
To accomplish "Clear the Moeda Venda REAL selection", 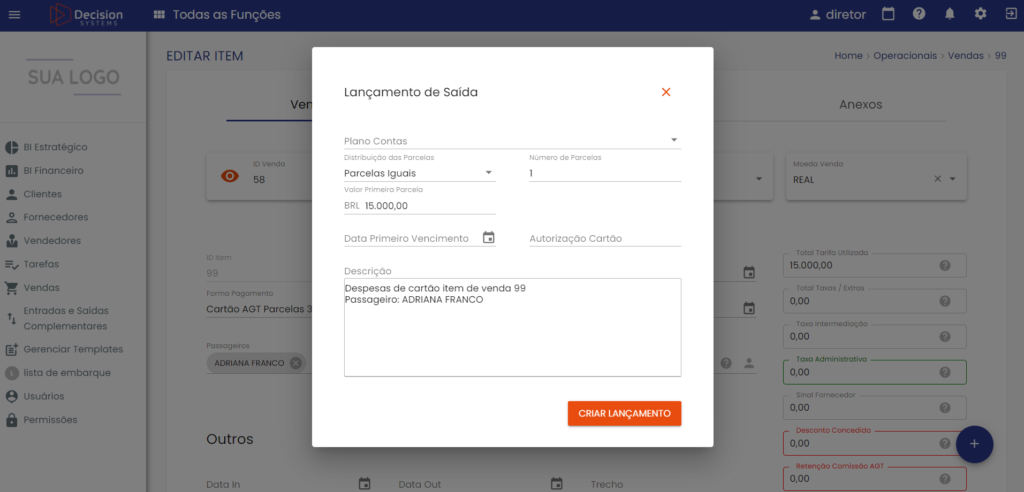I will click(x=937, y=179).
